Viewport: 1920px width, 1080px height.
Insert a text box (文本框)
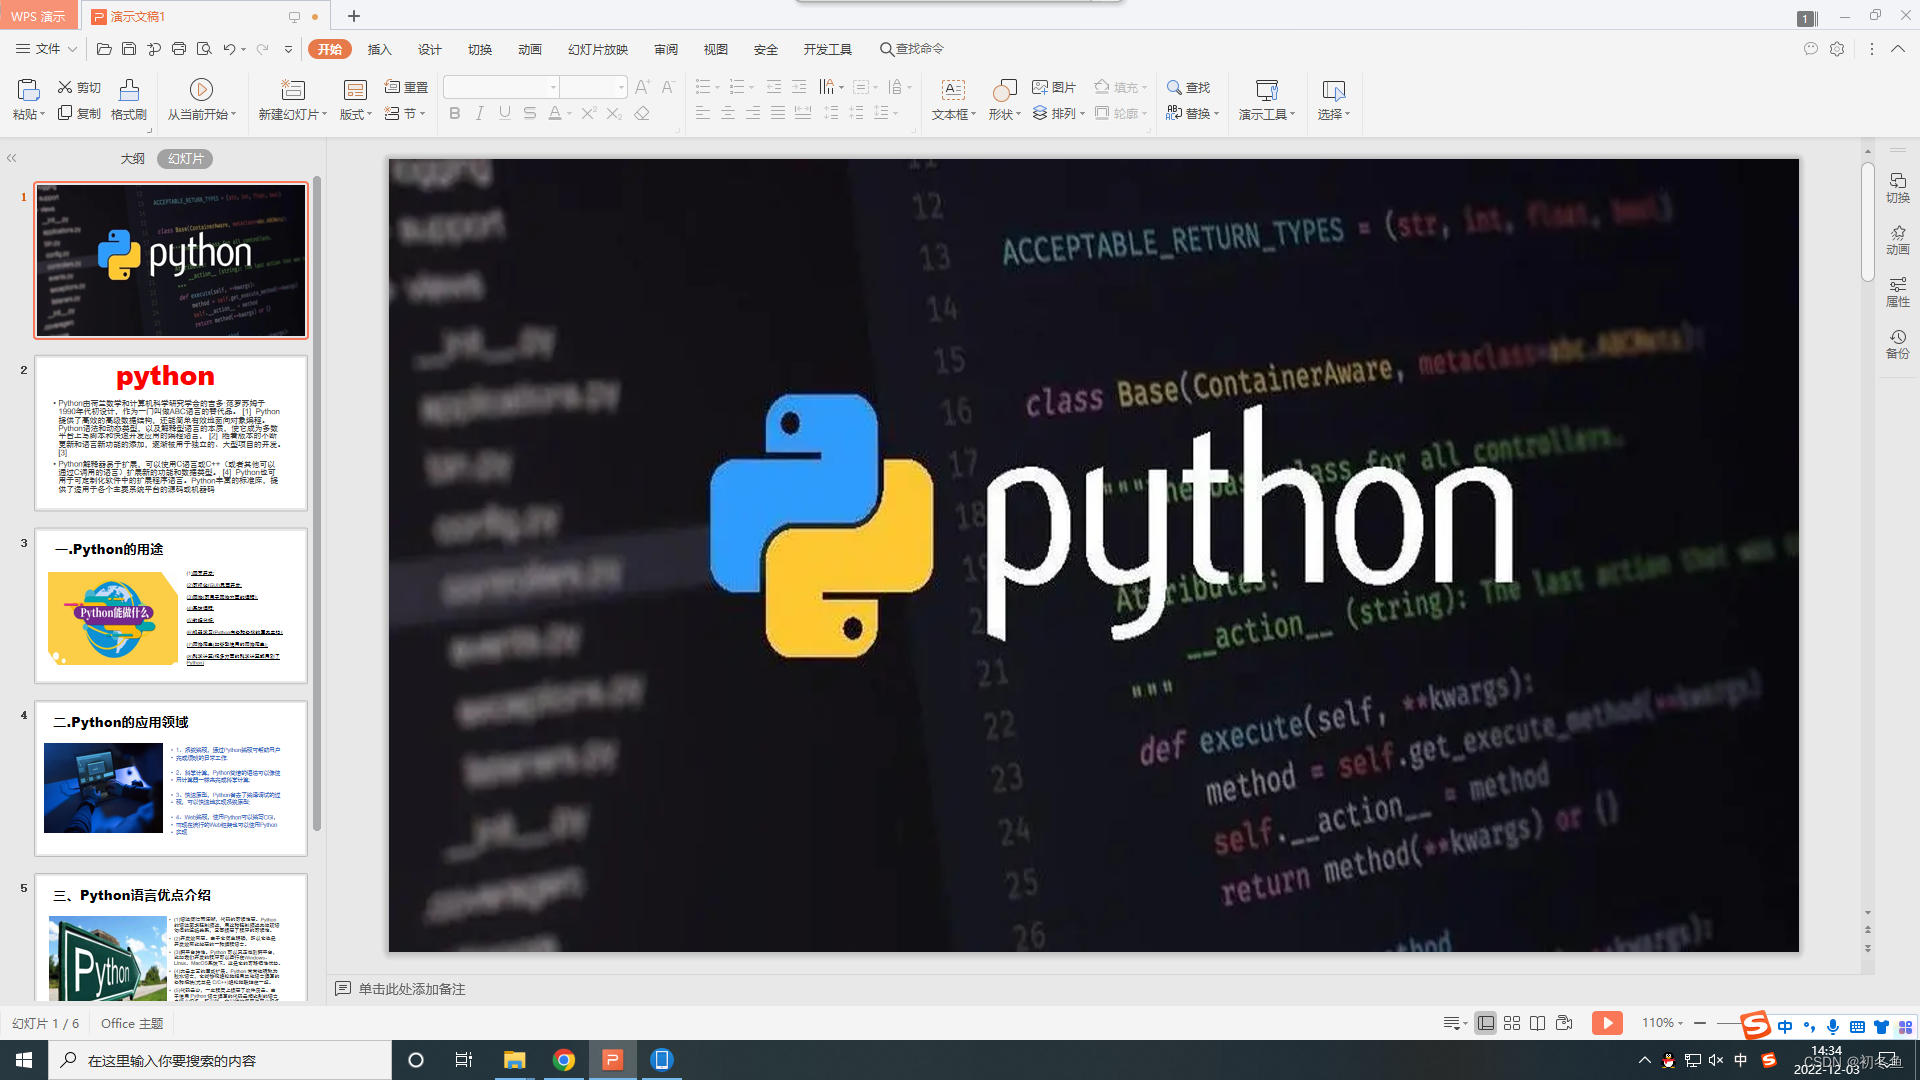pyautogui.click(x=953, y=91)
